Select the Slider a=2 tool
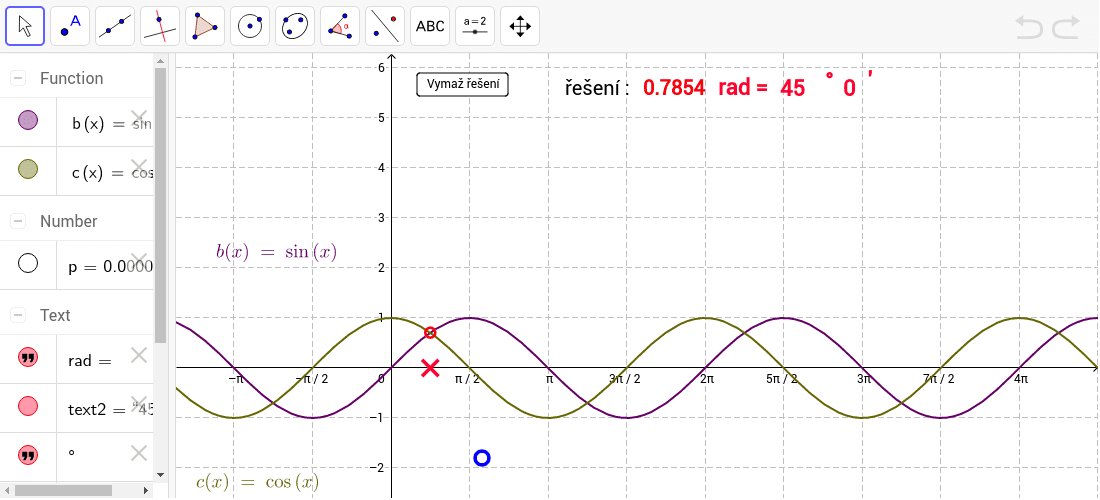The width and height of the screenshot is (1100, 500). coord(475,26)
